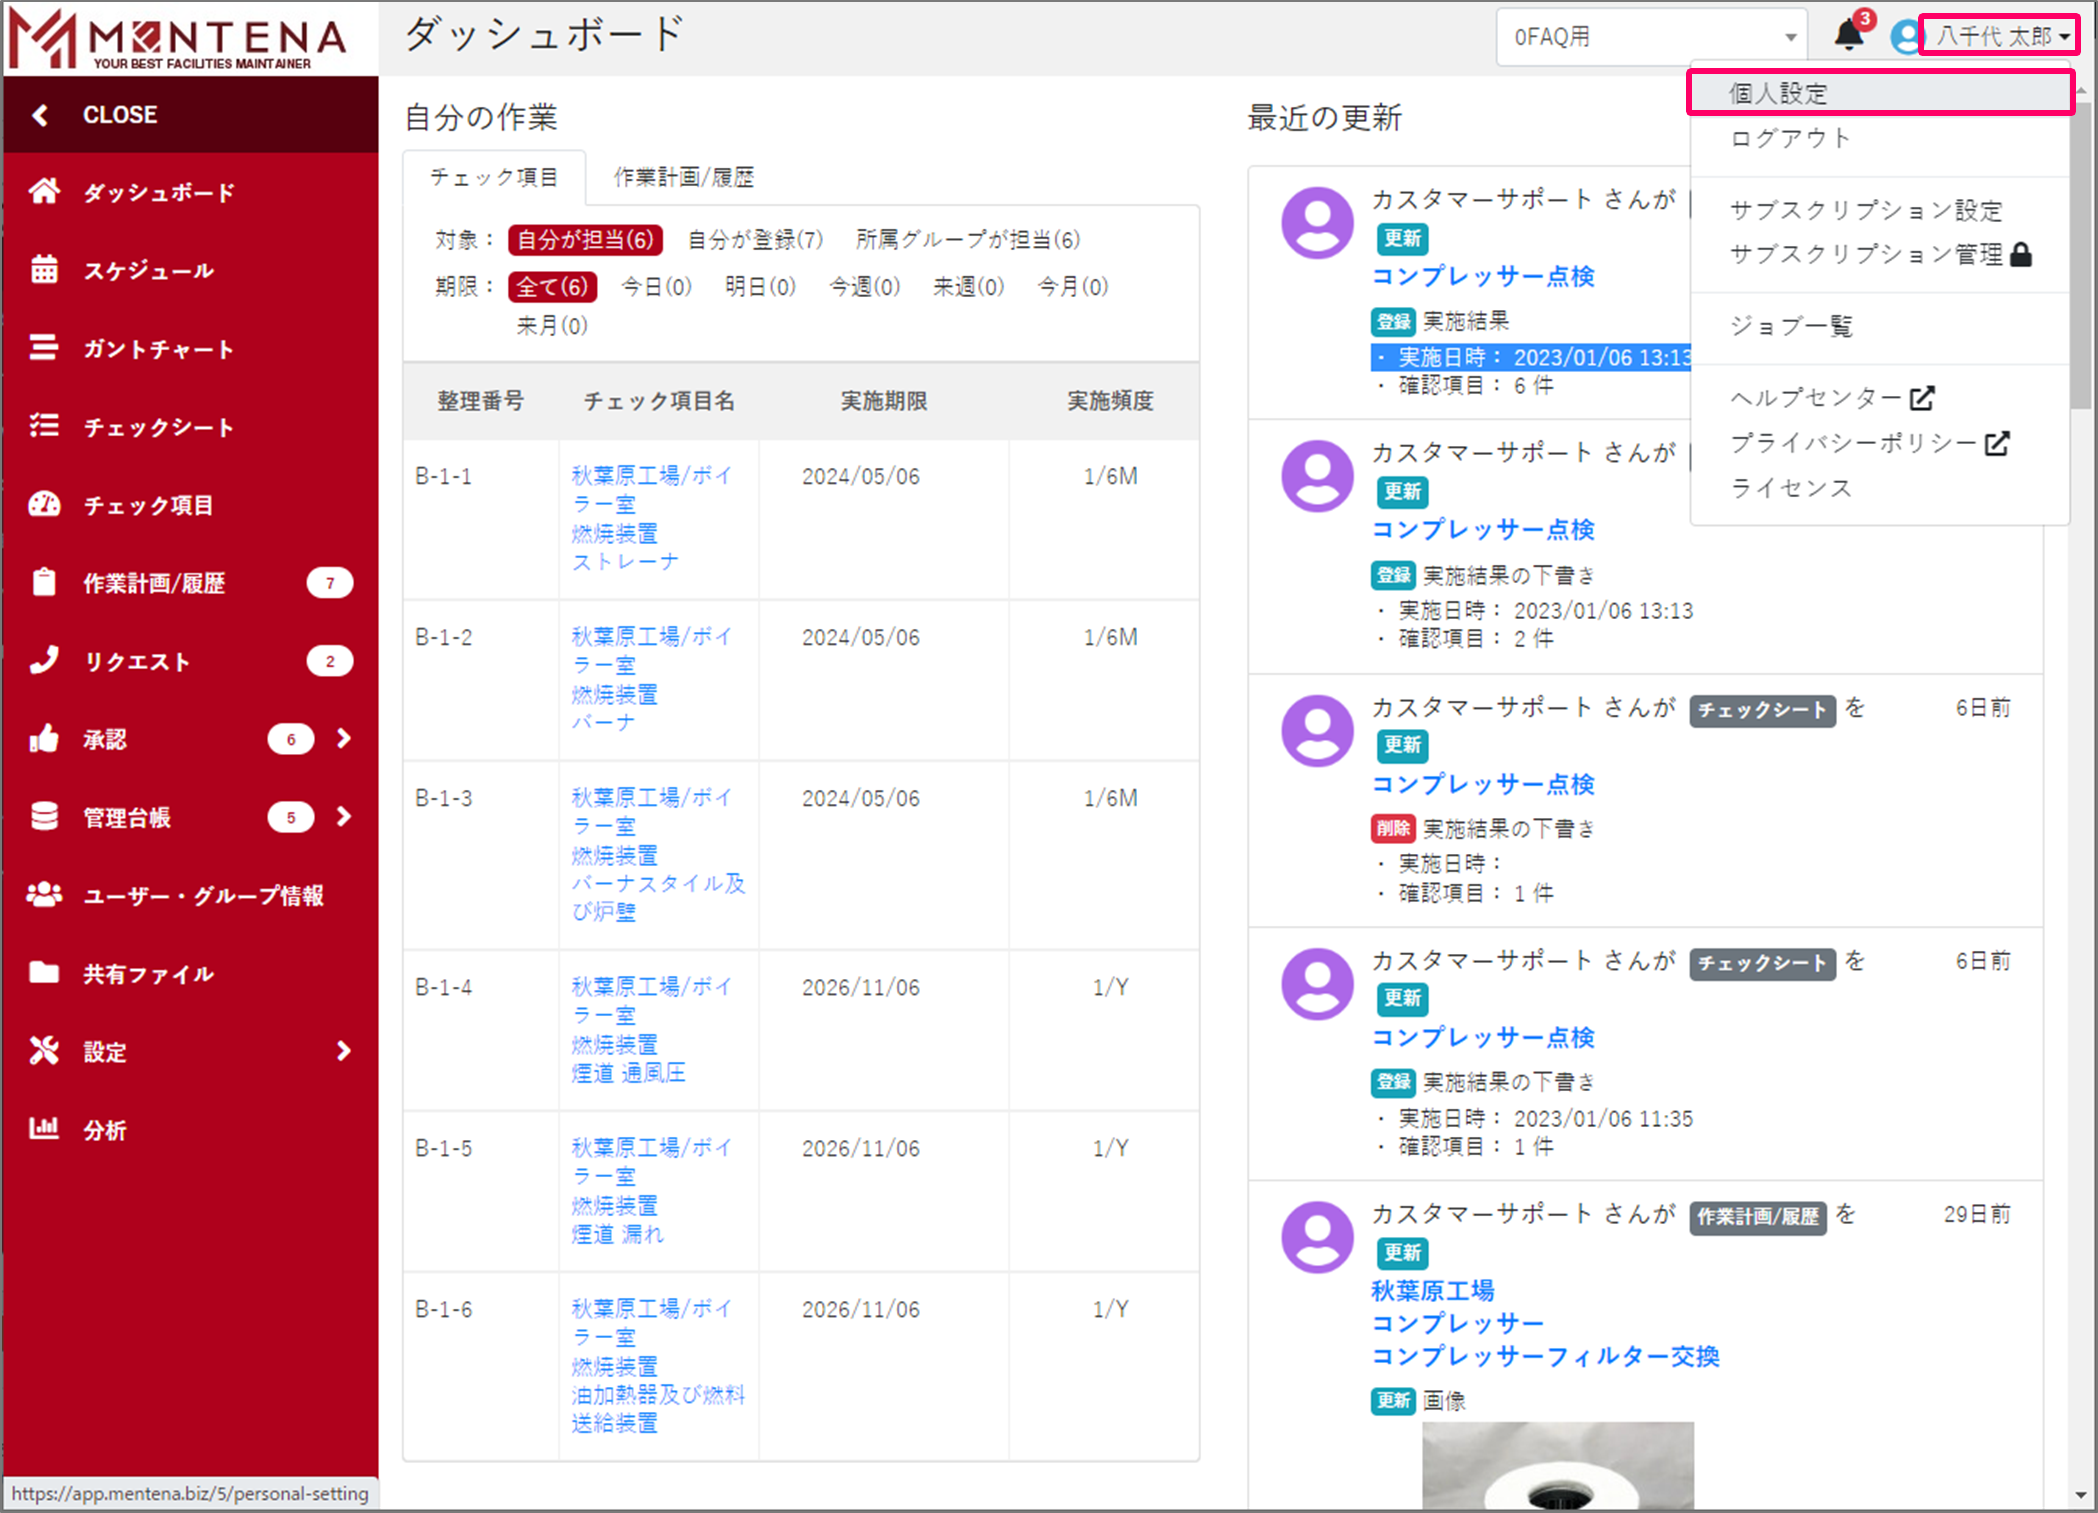Screen dimensions: 2098x1513
Task: Collapse the sidebar with CLOSE
Action: [x=120, y=115]
